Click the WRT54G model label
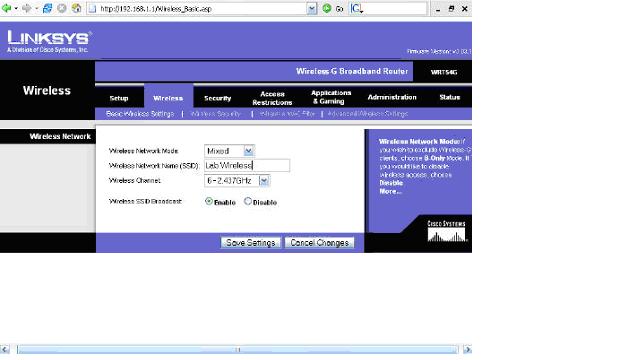The image size is (640, 360). [444, 72]
